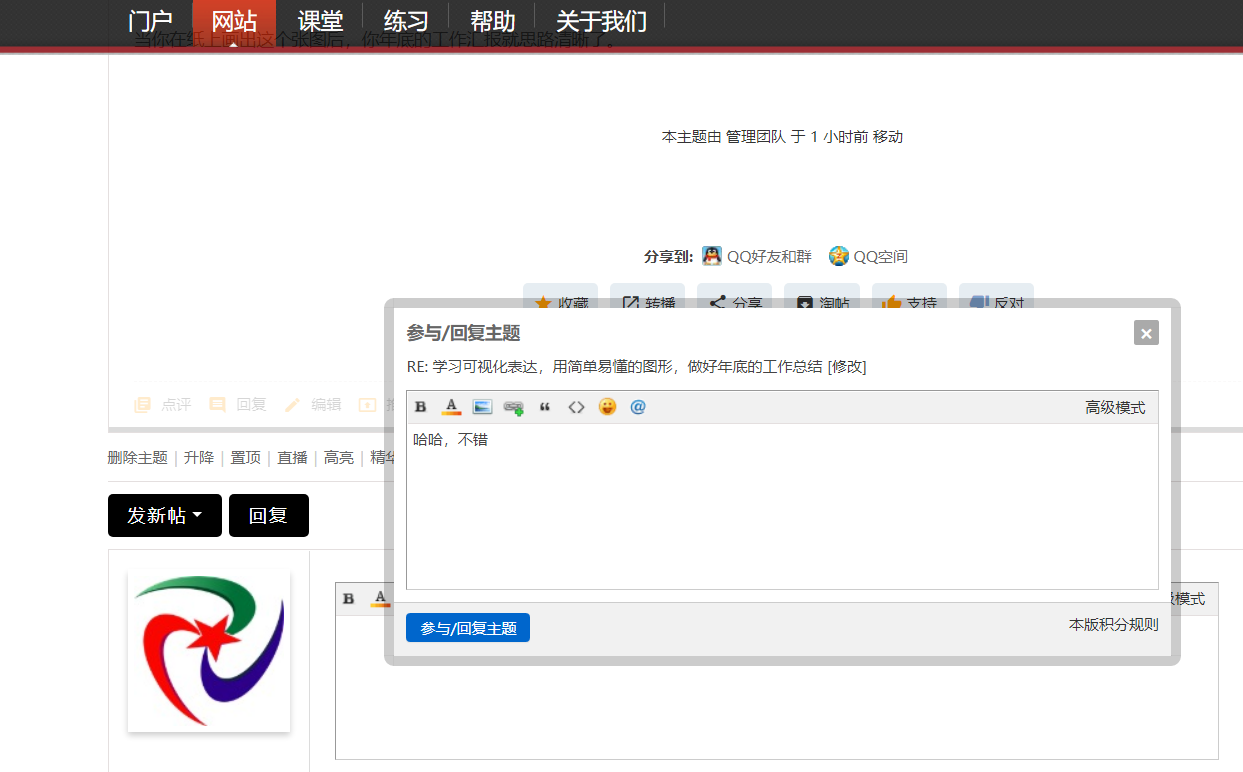This screenshot has width=1243, height=772.
Task: Switch to 高级模式 in the reply dialog
Action: (x=1115, y=406)
